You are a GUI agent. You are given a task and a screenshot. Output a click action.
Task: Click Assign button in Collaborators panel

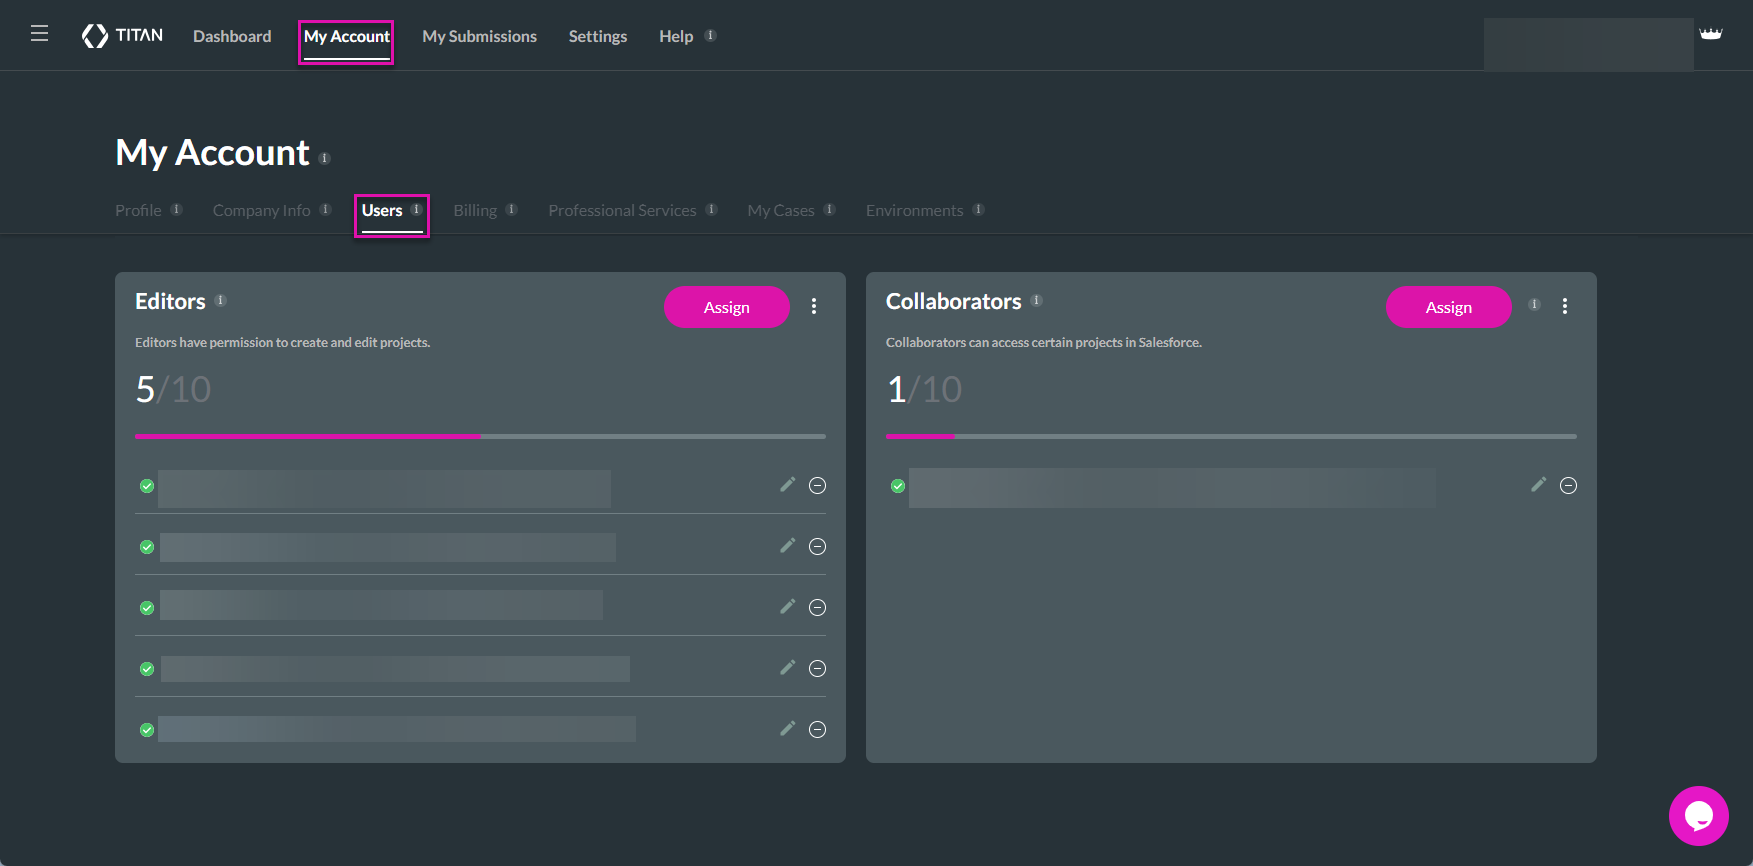[1448, 307]
